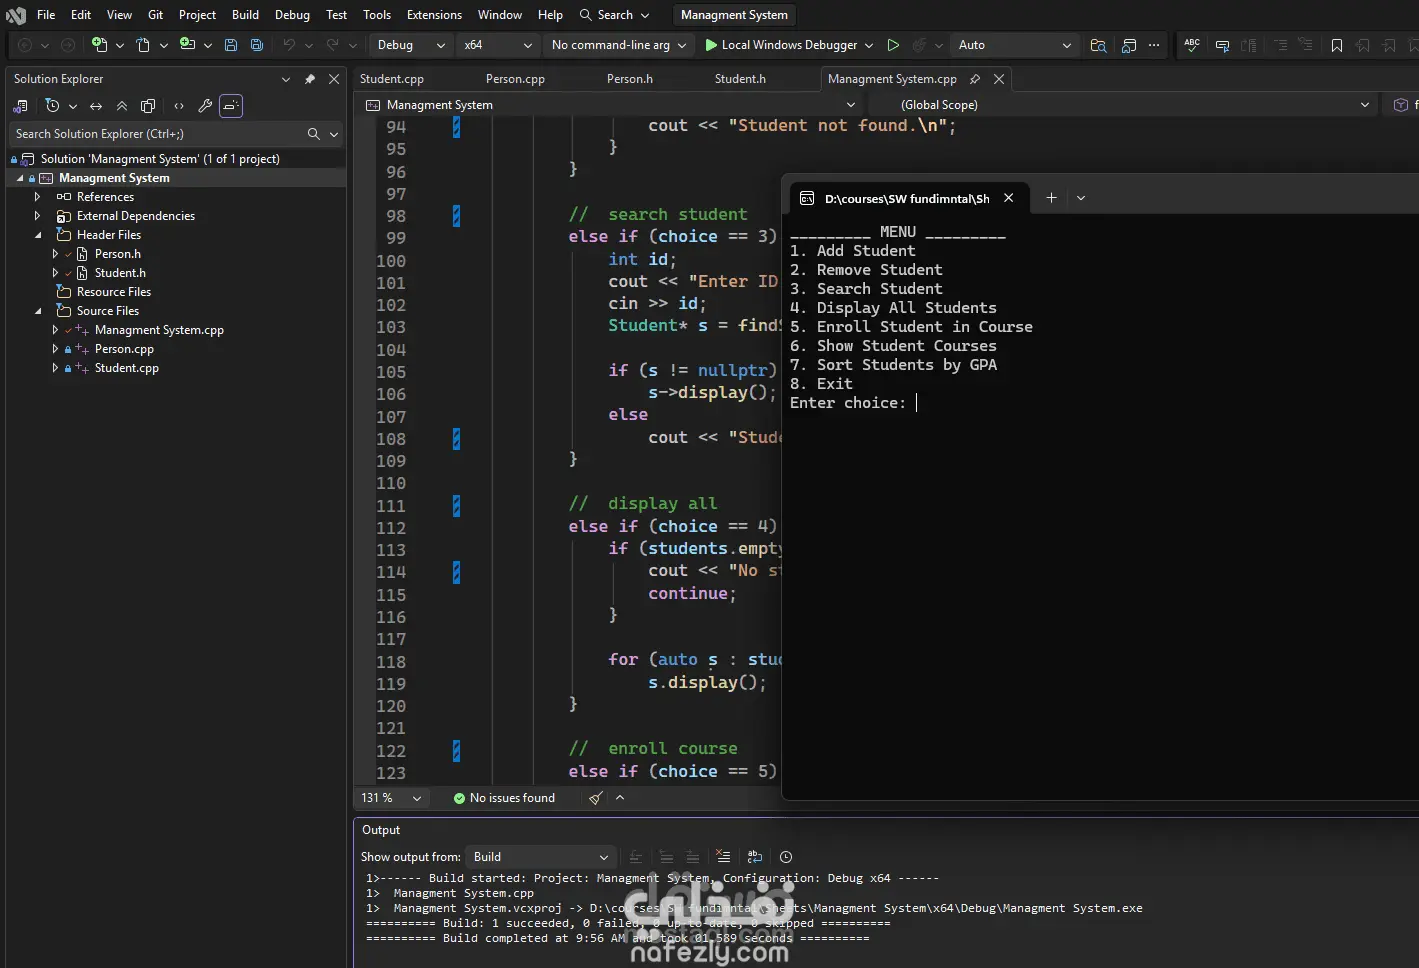Select Student.cpp in Source Files tree
This screenshot has width=1419, height=968.
pos(126,368)
